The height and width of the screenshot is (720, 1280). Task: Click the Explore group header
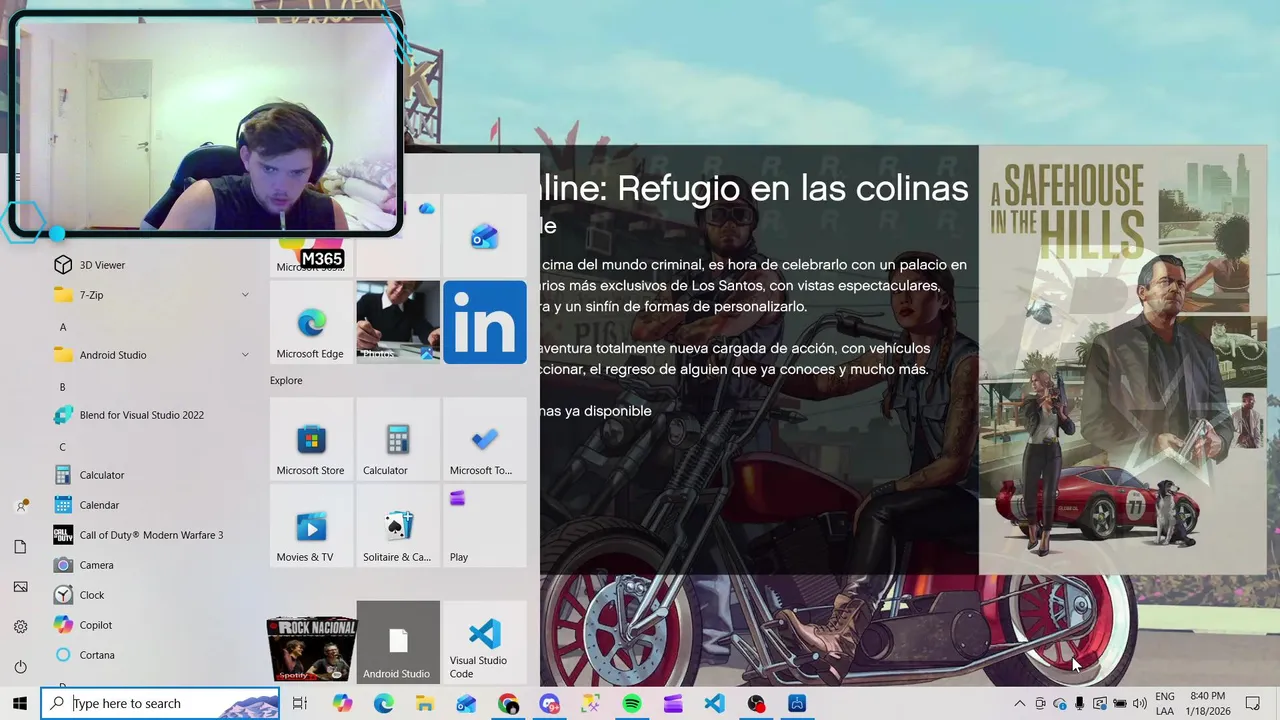coord(286,380)
